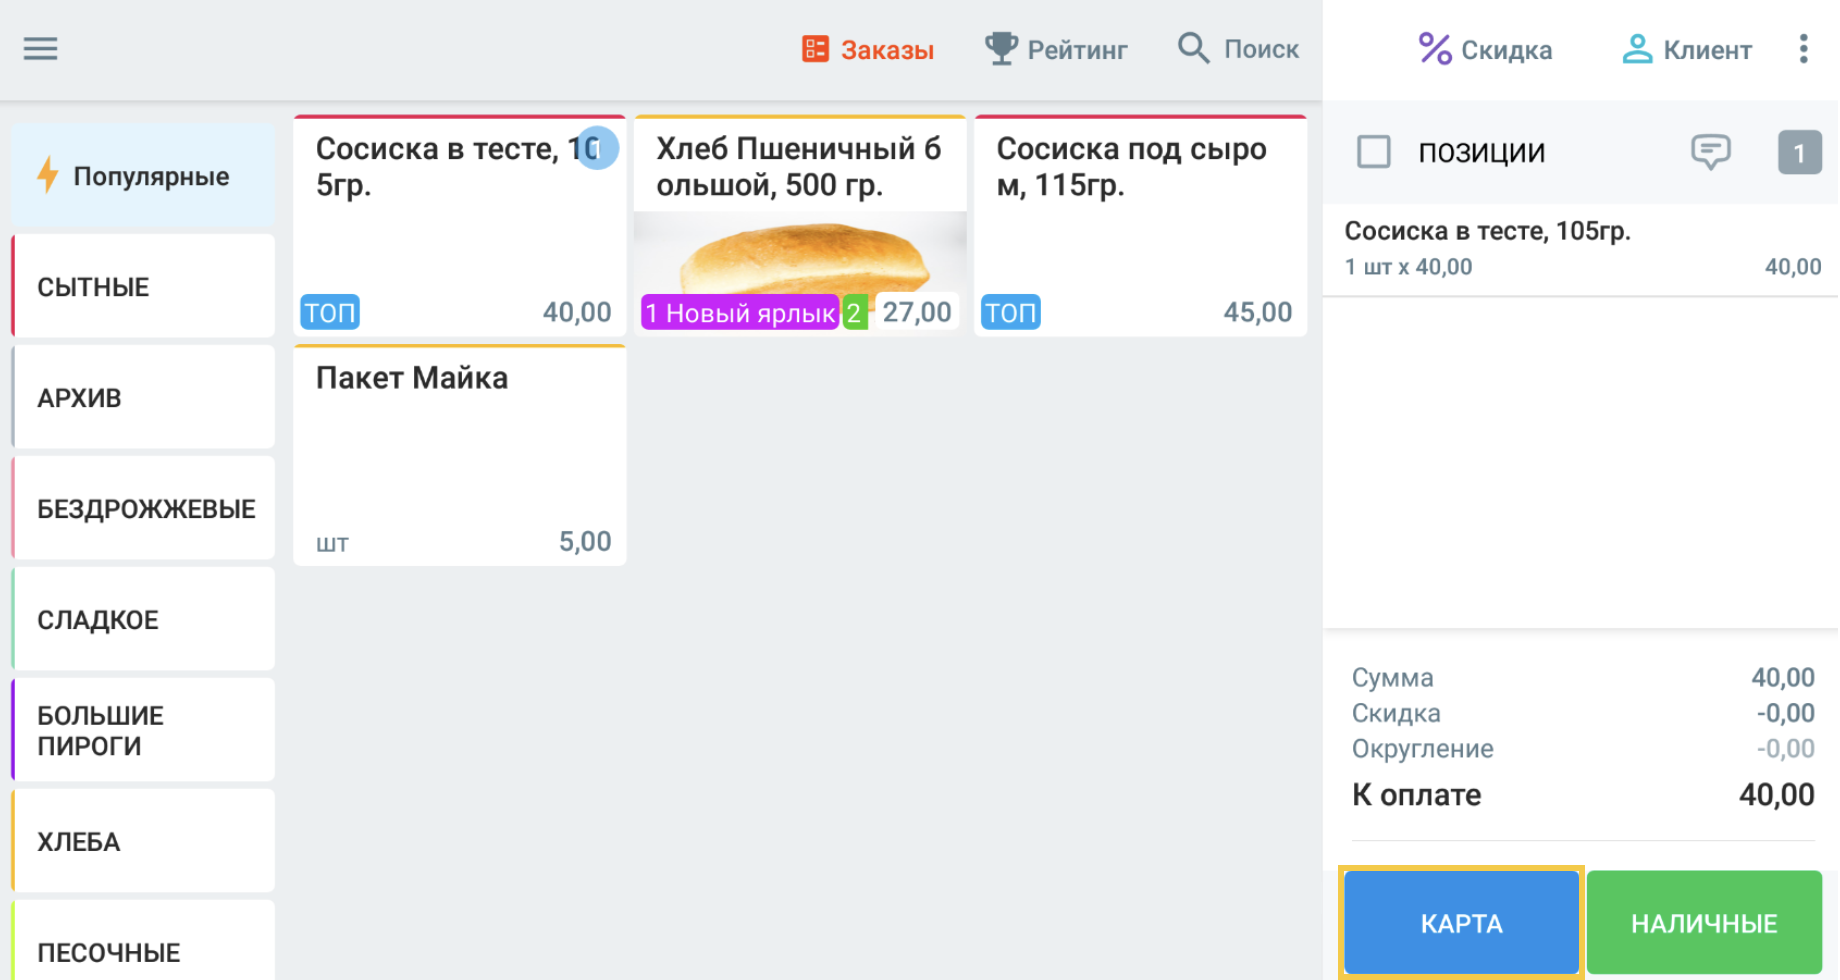1840x980 pixels.
Task: Open the БОЛЬШИЕ ПИРОГИ category
Action: pos(143,731)
